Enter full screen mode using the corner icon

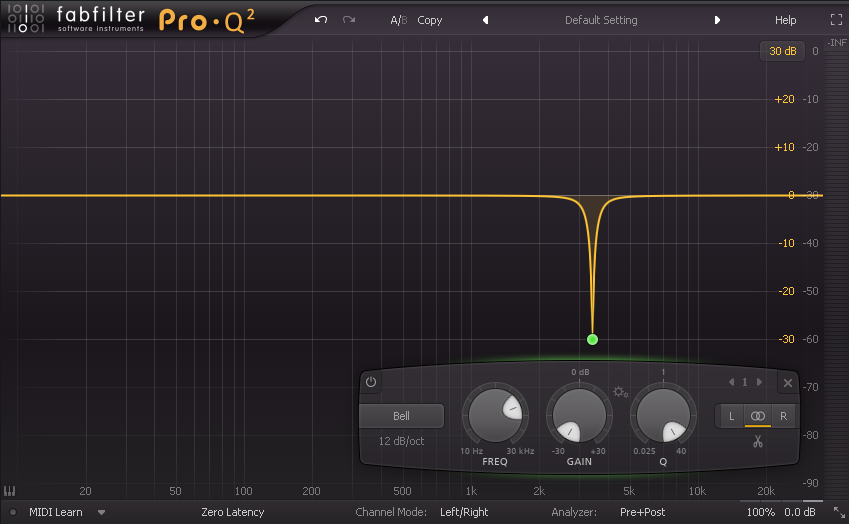coord(836,20)
